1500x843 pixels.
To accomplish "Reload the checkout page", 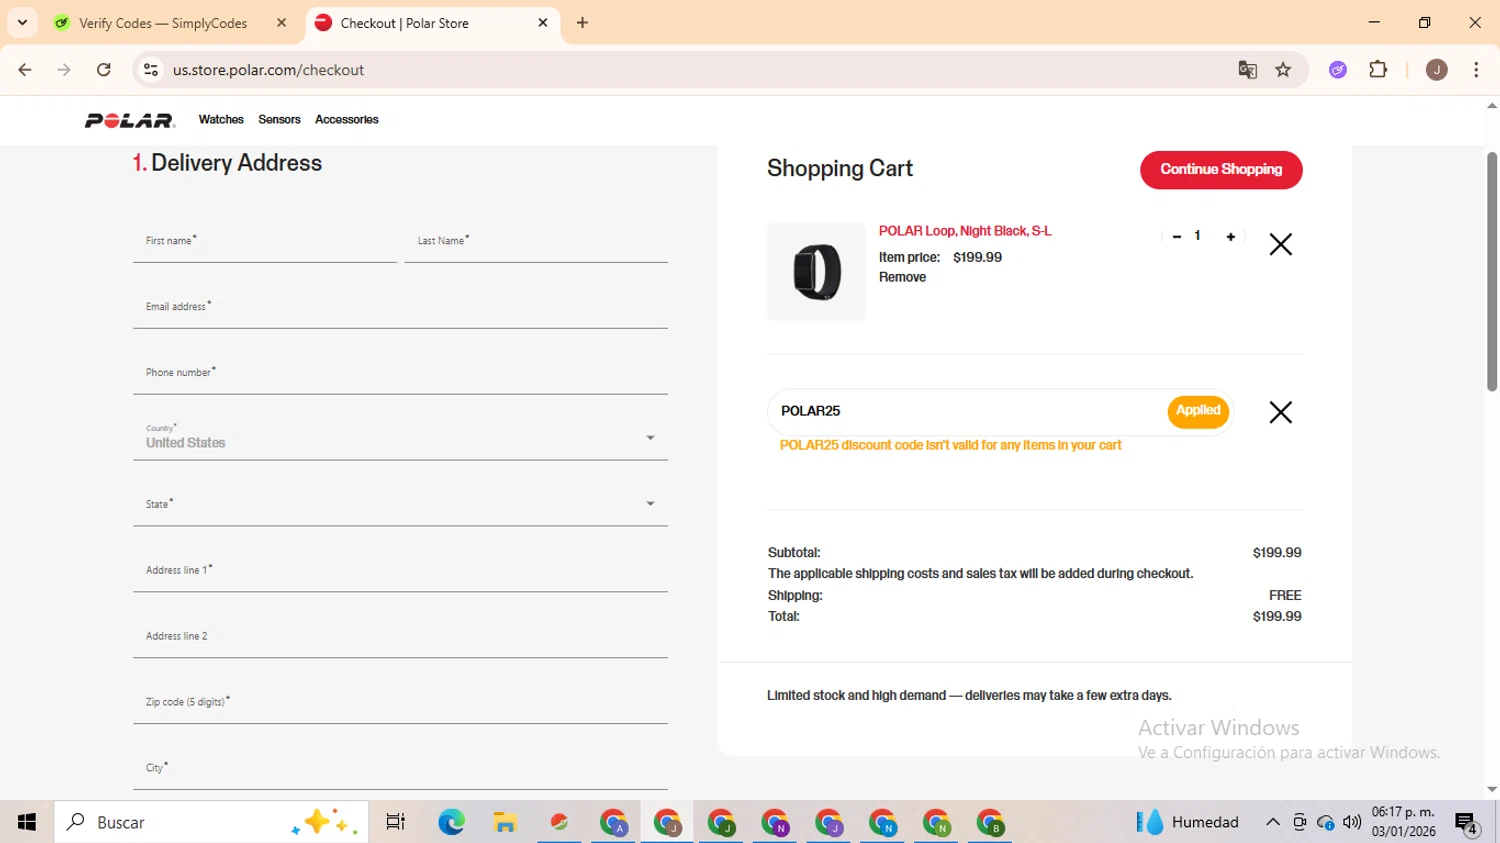I will tap(104, 70).
